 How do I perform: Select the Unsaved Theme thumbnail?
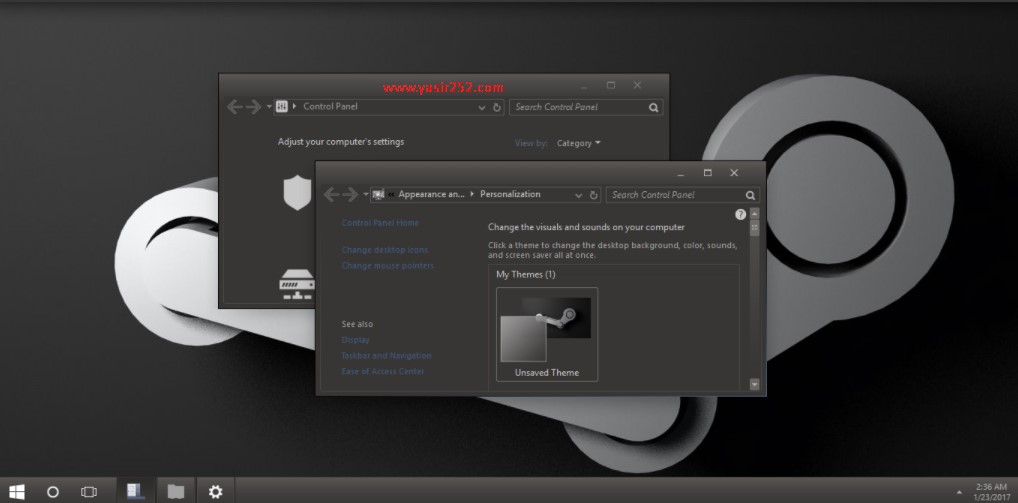(546, 334)
